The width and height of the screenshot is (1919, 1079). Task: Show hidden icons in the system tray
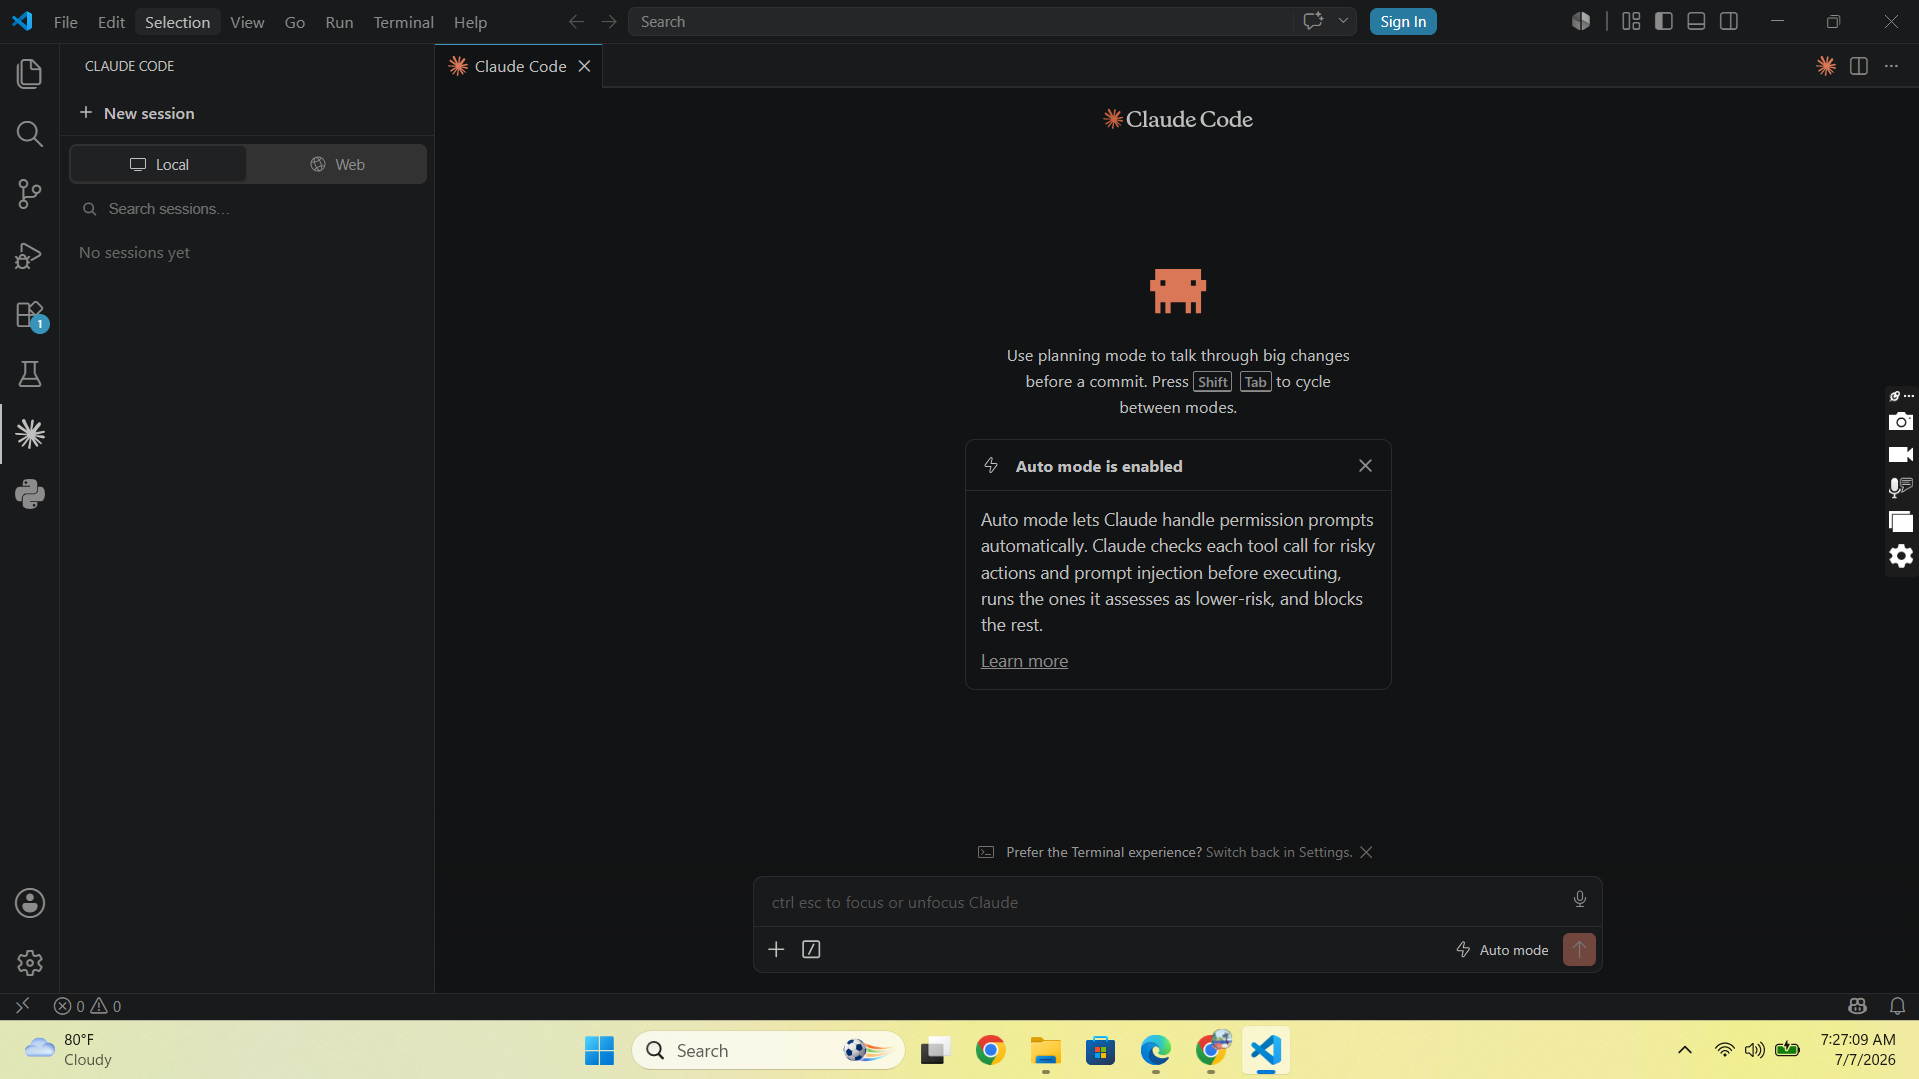tap(1685, 1050)
